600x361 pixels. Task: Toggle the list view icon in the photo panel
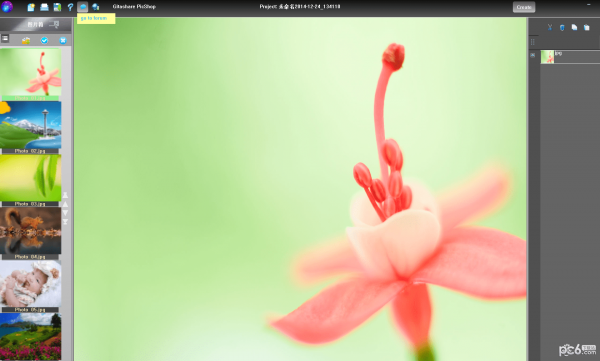pyautogui.click(x=5, y=38)
